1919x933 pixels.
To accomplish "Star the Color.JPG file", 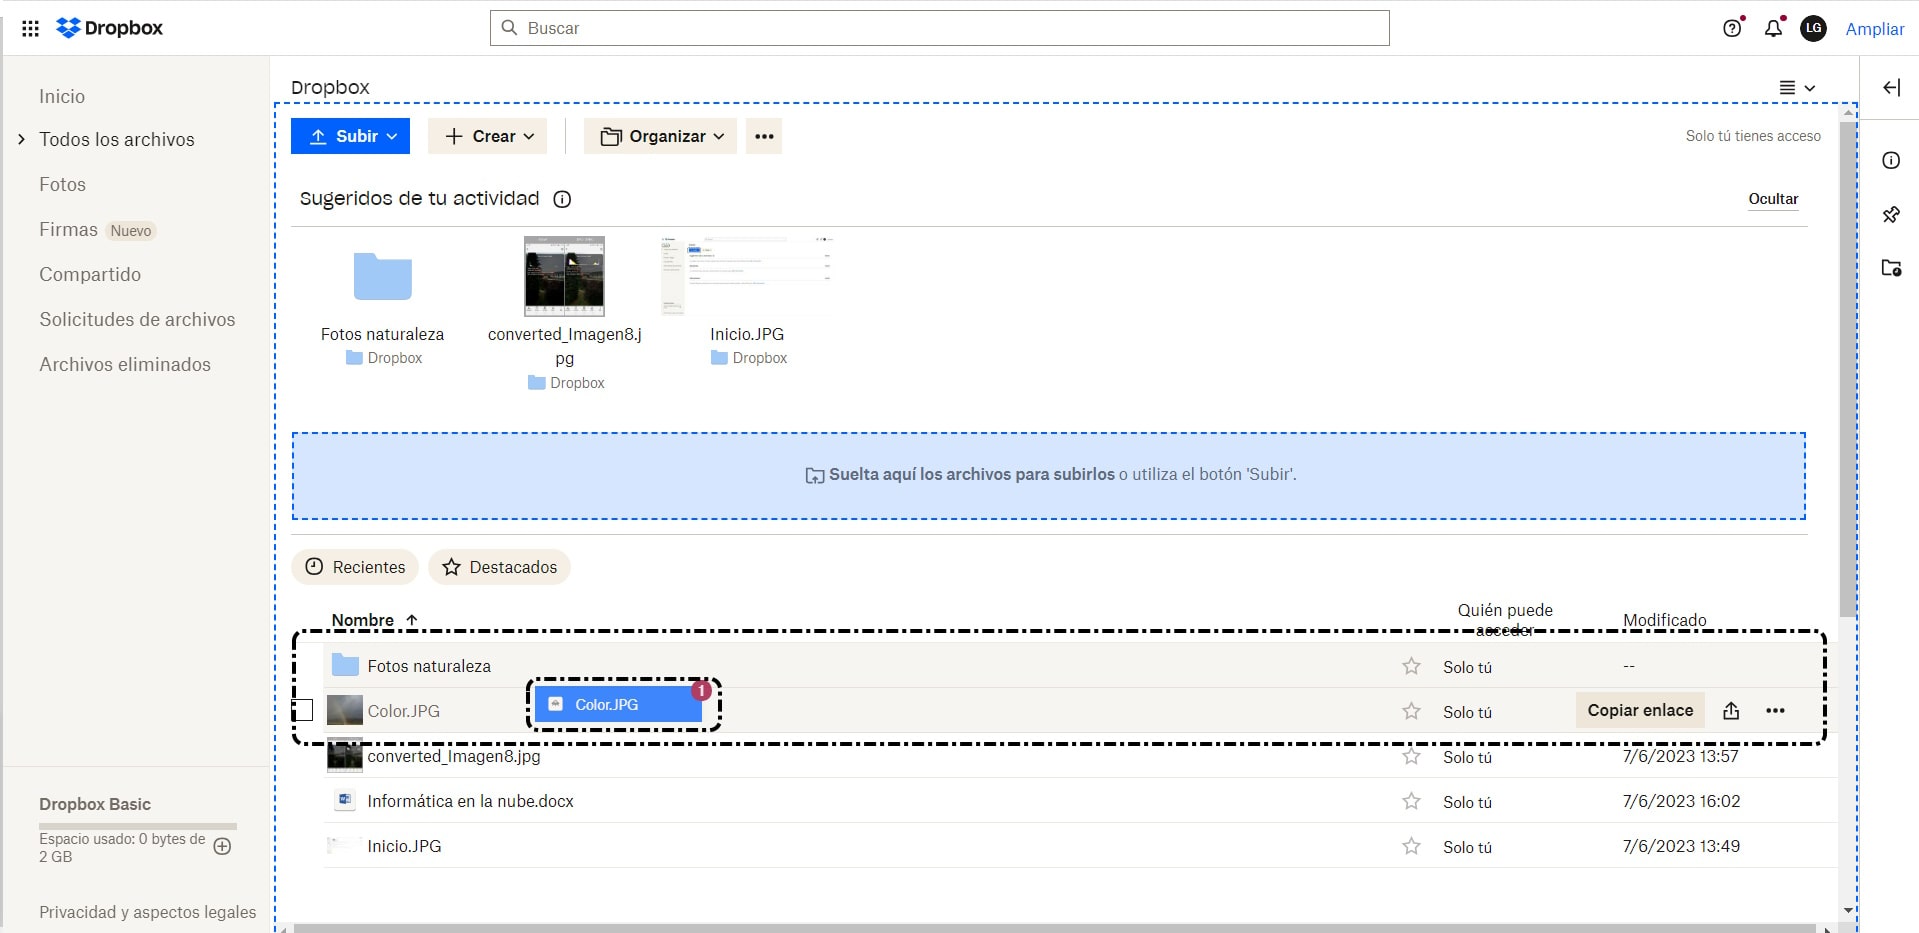I will [1411, 711].
